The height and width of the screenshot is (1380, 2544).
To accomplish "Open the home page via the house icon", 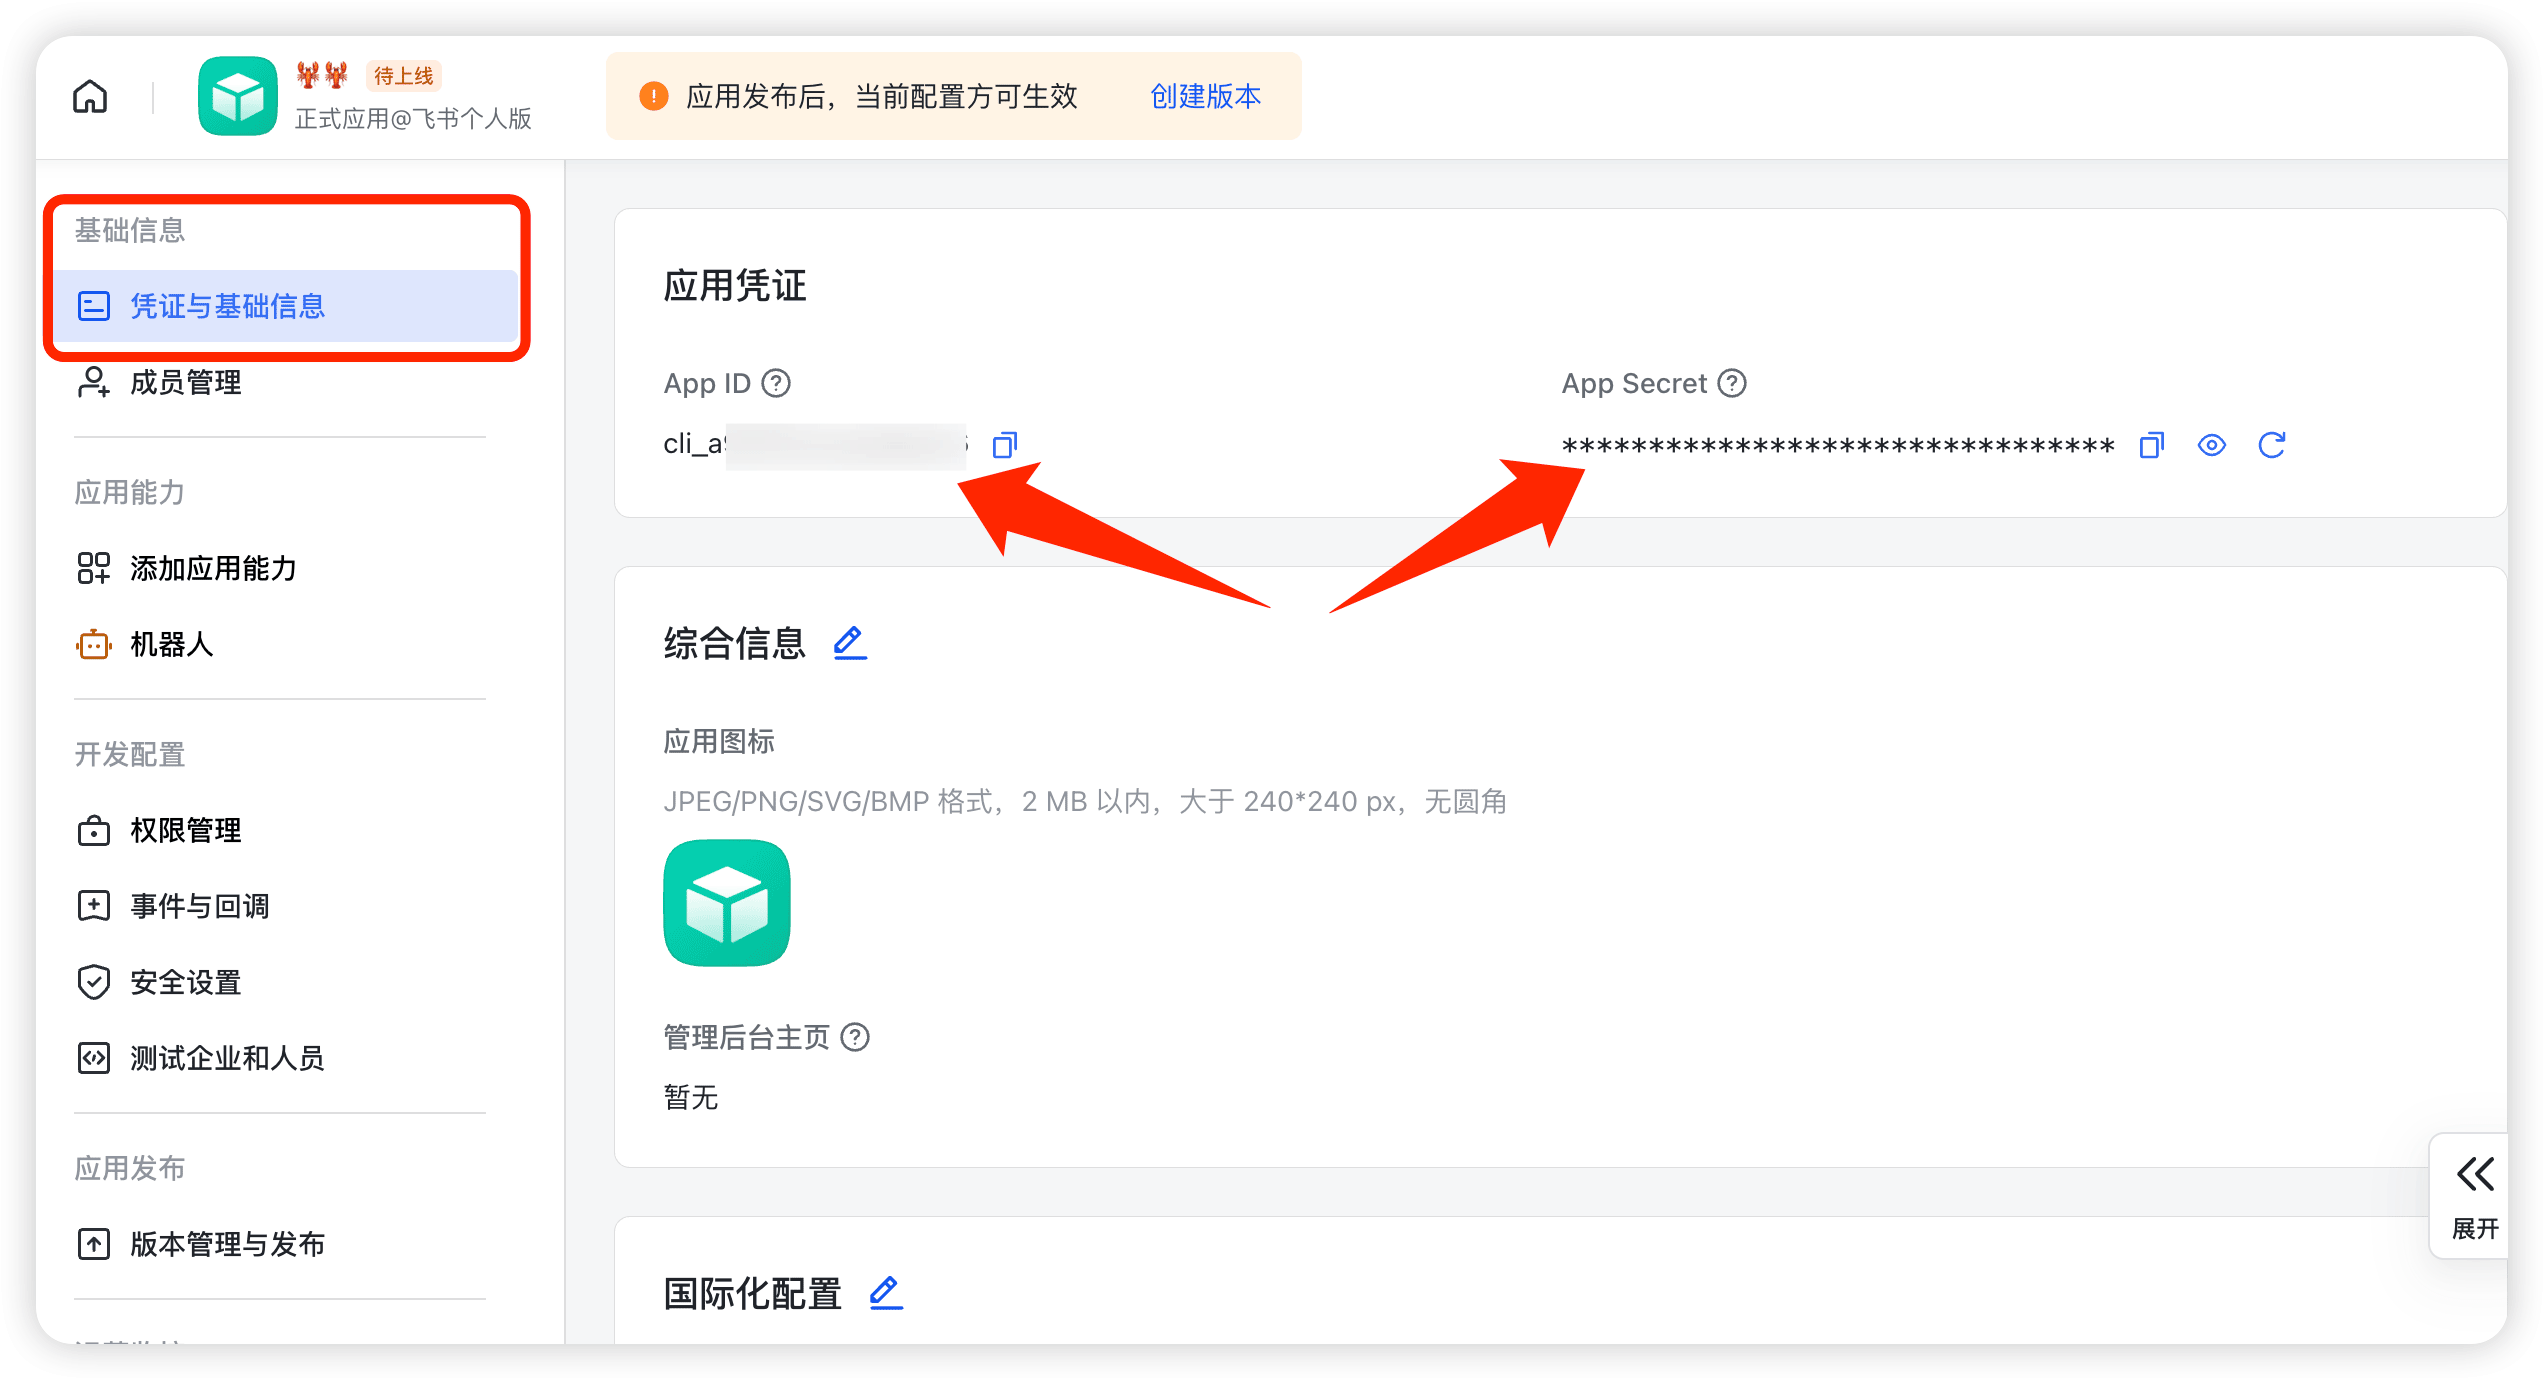I will coord(89,95).
